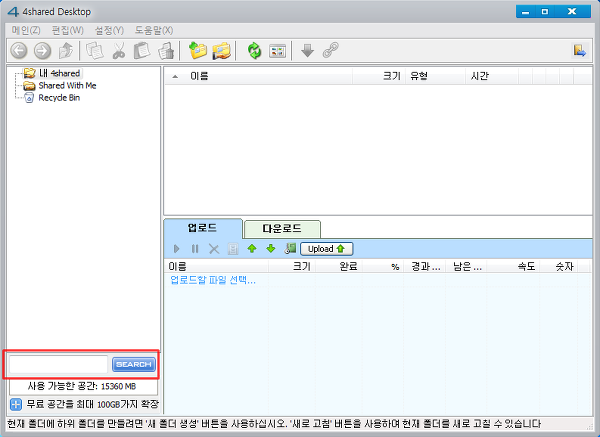Click the Copy toolbar icon
This screenshot has width=600, height=437.
(x=95, y=51)
